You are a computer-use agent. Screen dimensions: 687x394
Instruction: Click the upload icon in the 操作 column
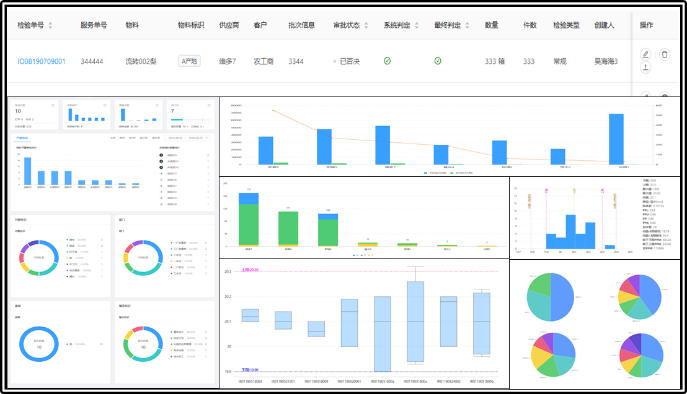[645, 67]
